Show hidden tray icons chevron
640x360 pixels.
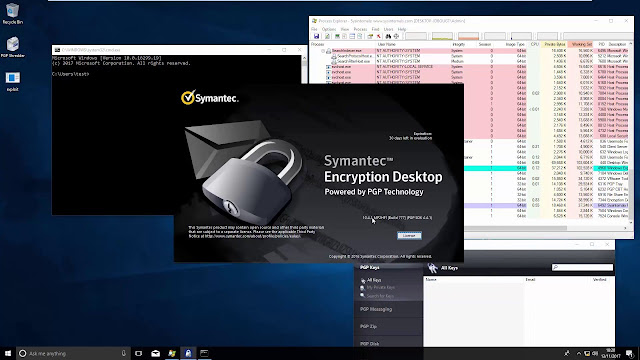click(578, 353)
